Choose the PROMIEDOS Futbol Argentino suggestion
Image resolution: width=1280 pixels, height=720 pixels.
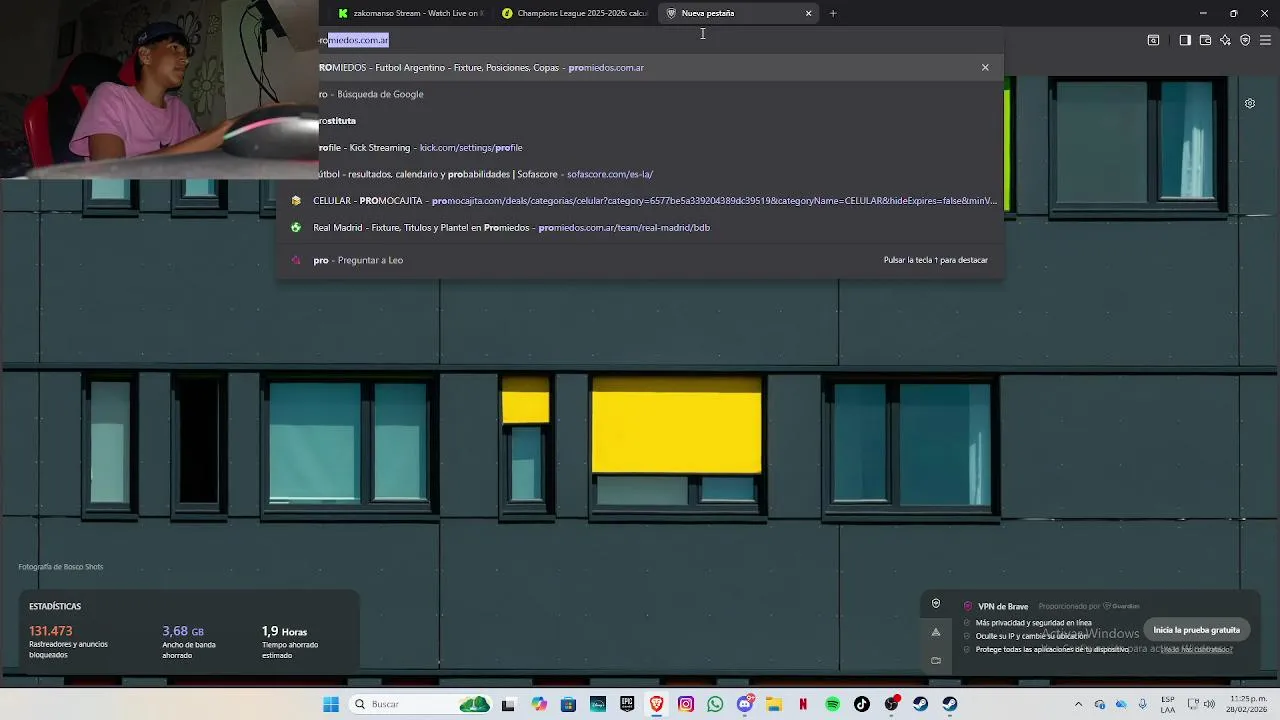pos(640,67)
